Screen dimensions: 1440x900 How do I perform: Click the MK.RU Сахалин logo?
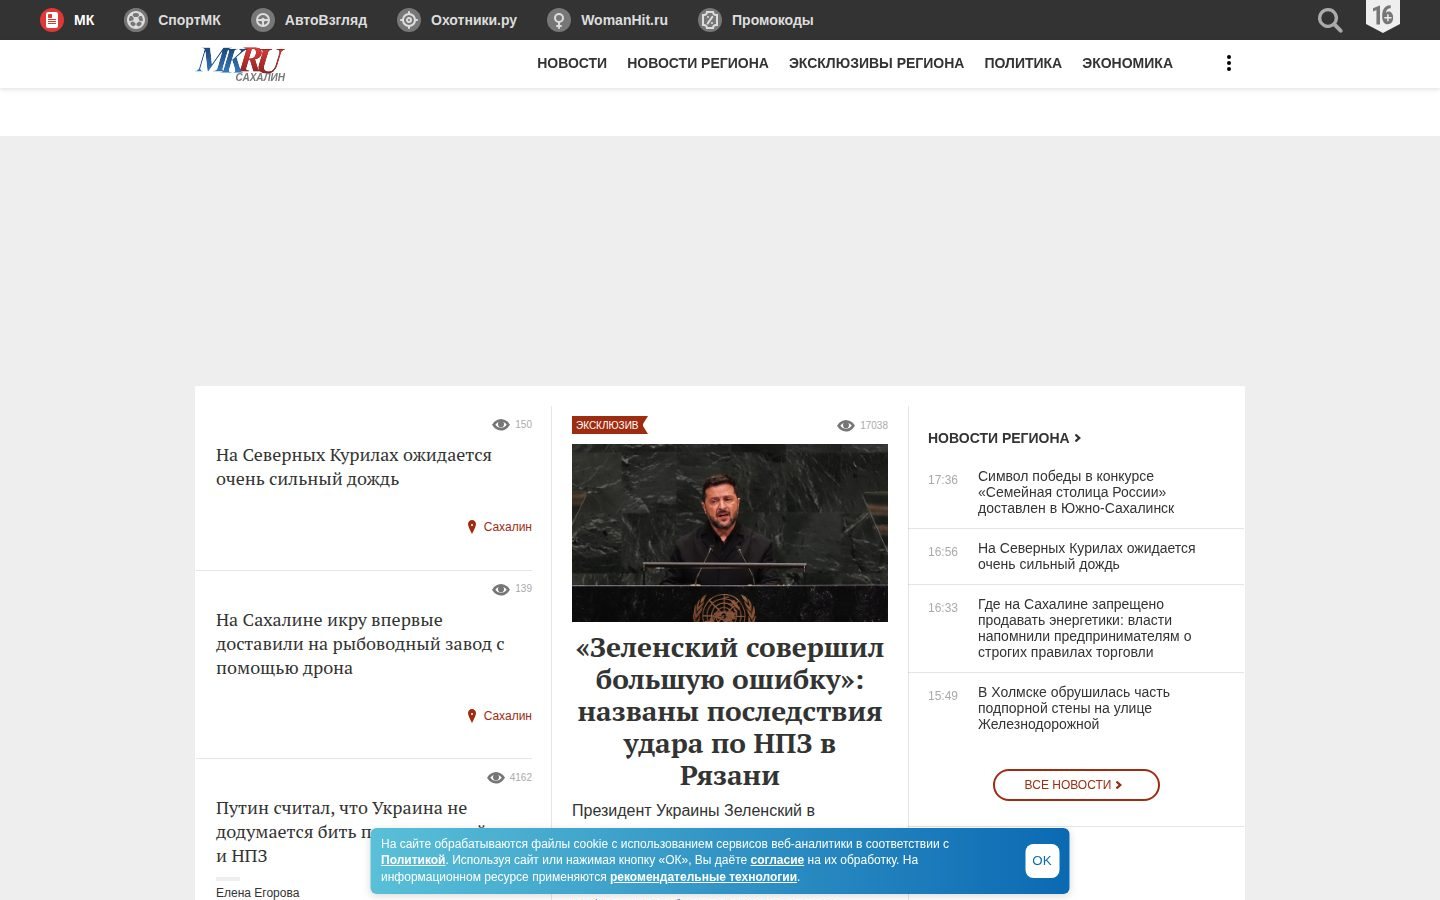click(241, 64)
